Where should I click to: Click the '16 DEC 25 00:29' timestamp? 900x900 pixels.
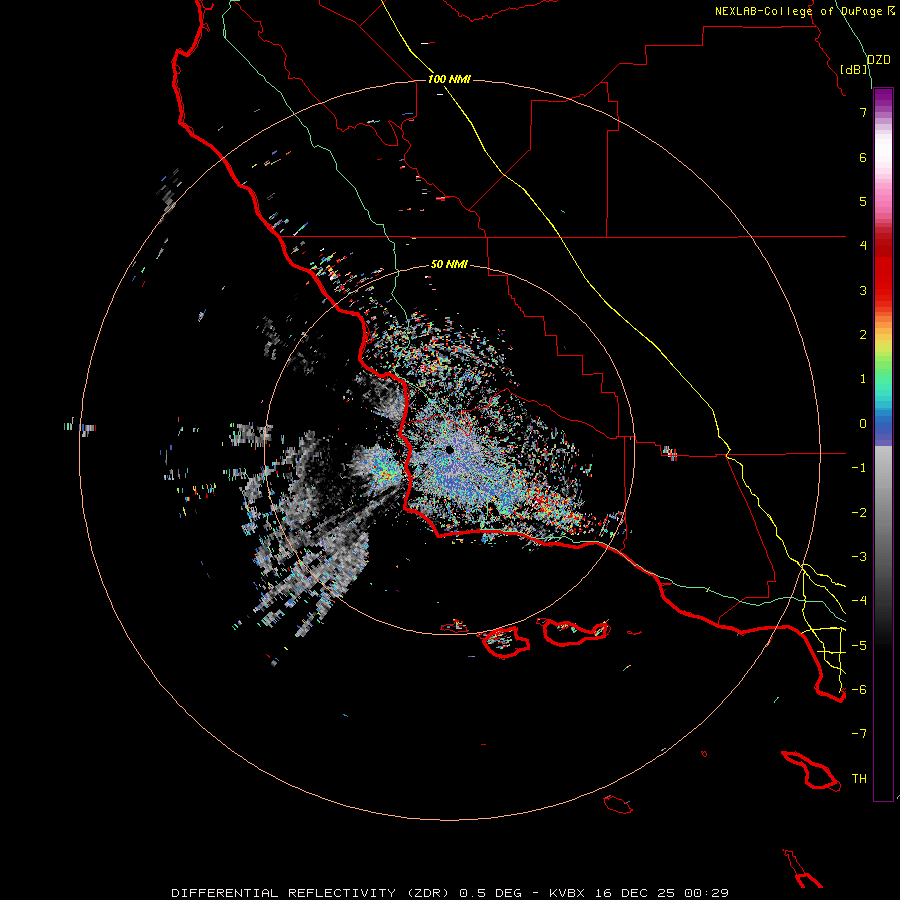pyautogui.click(x=664, y=893)
